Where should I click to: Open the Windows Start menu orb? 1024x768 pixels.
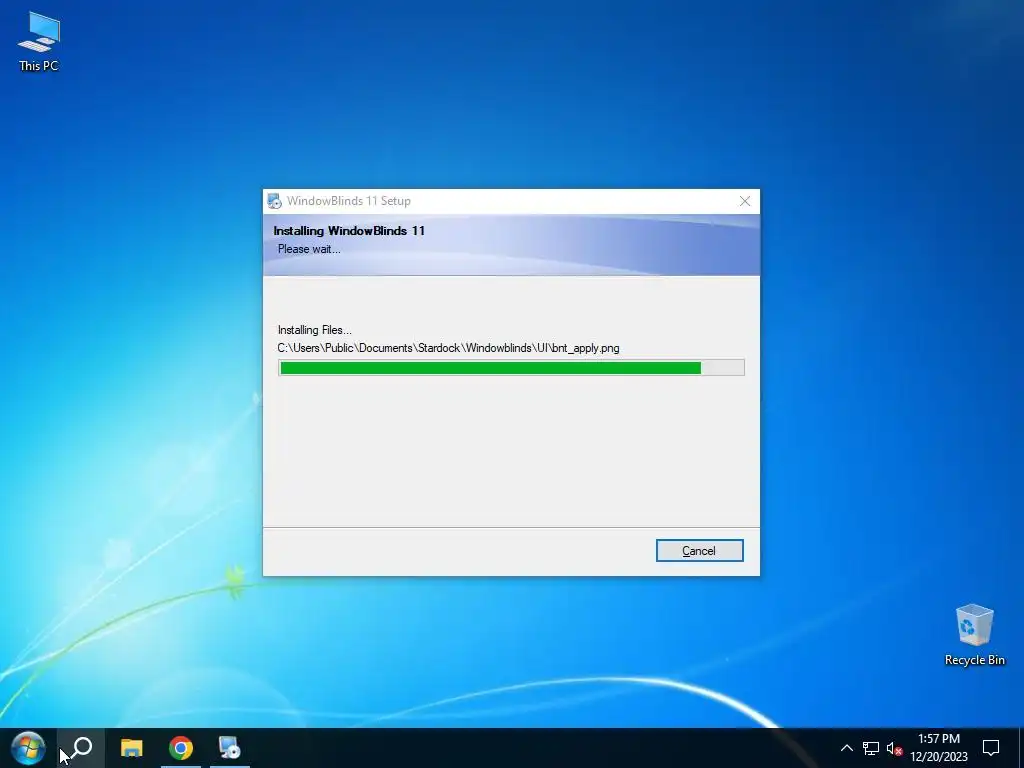[28, 748]
